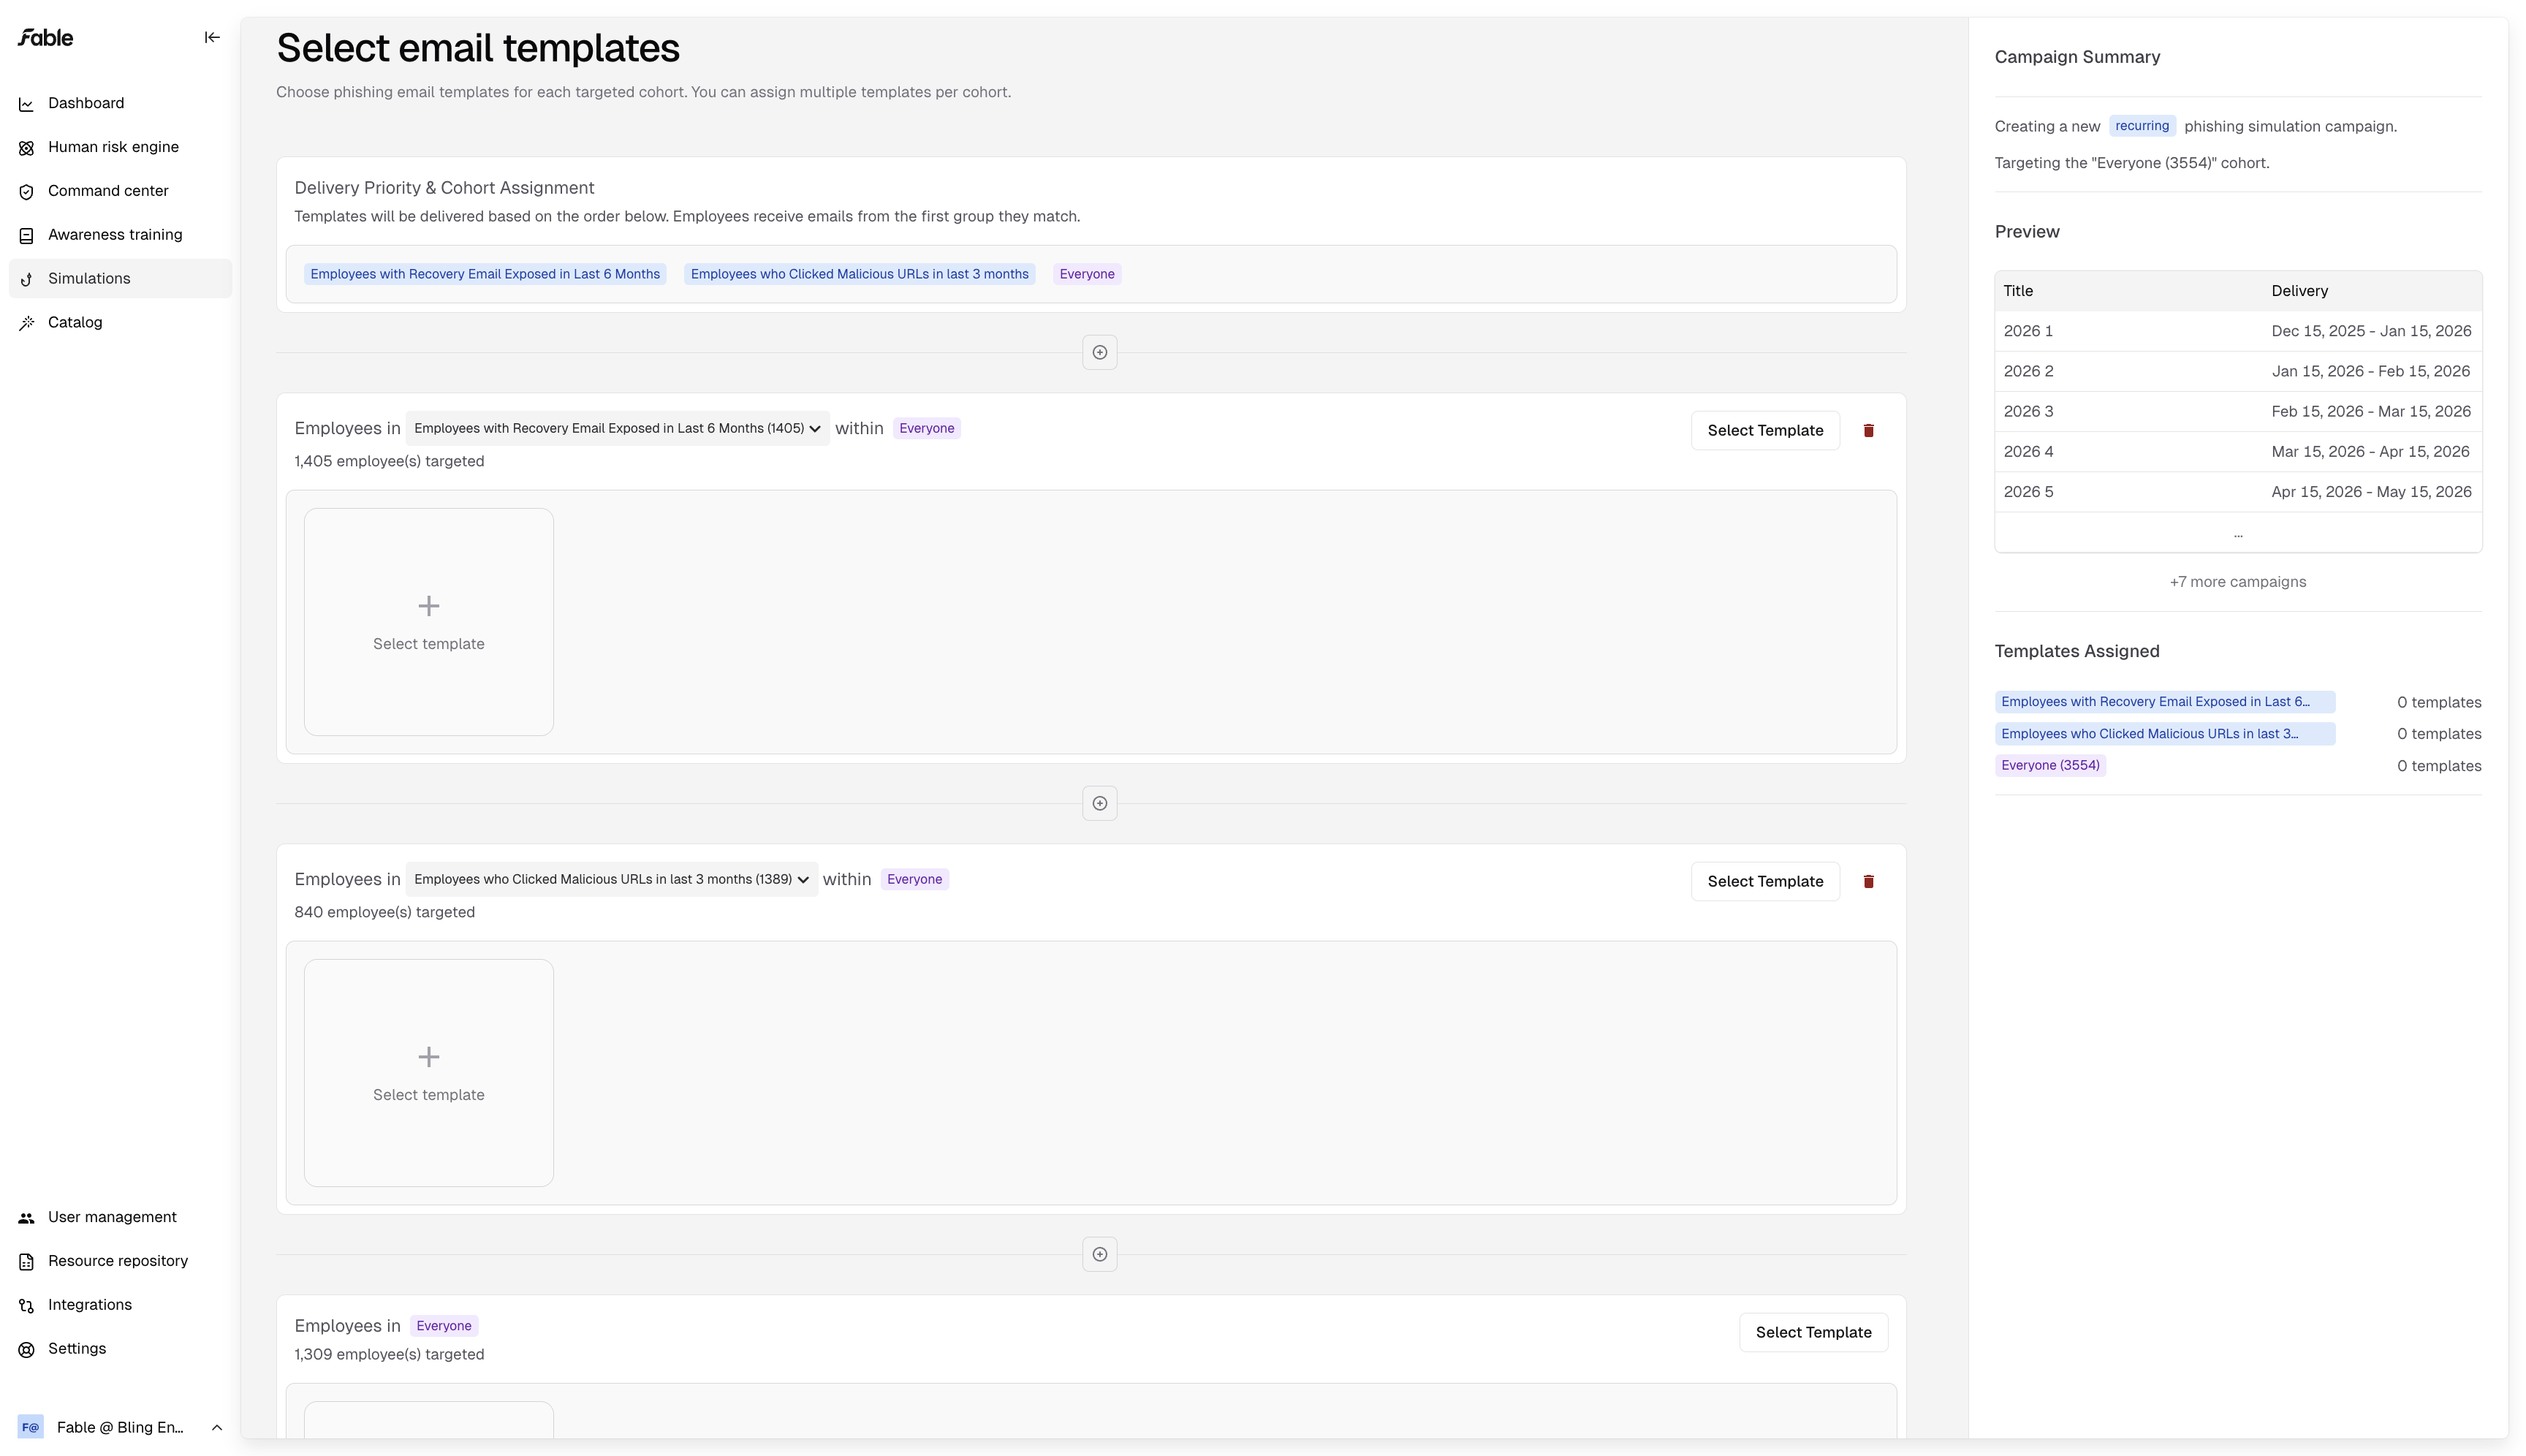Open the Catalog page

click(75, 323)
